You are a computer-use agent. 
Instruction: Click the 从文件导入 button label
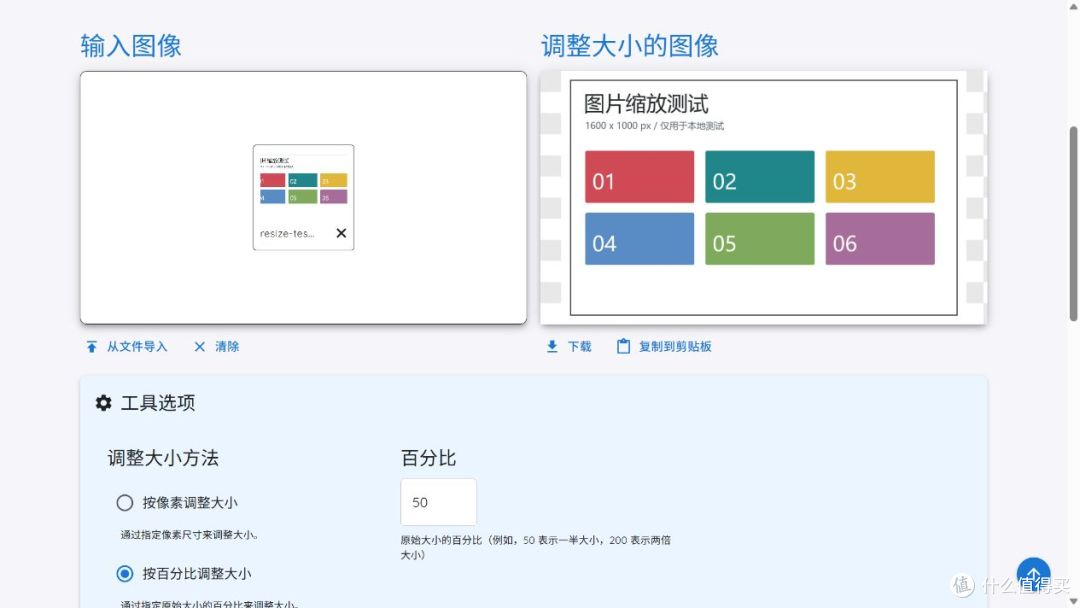[136, 346]
